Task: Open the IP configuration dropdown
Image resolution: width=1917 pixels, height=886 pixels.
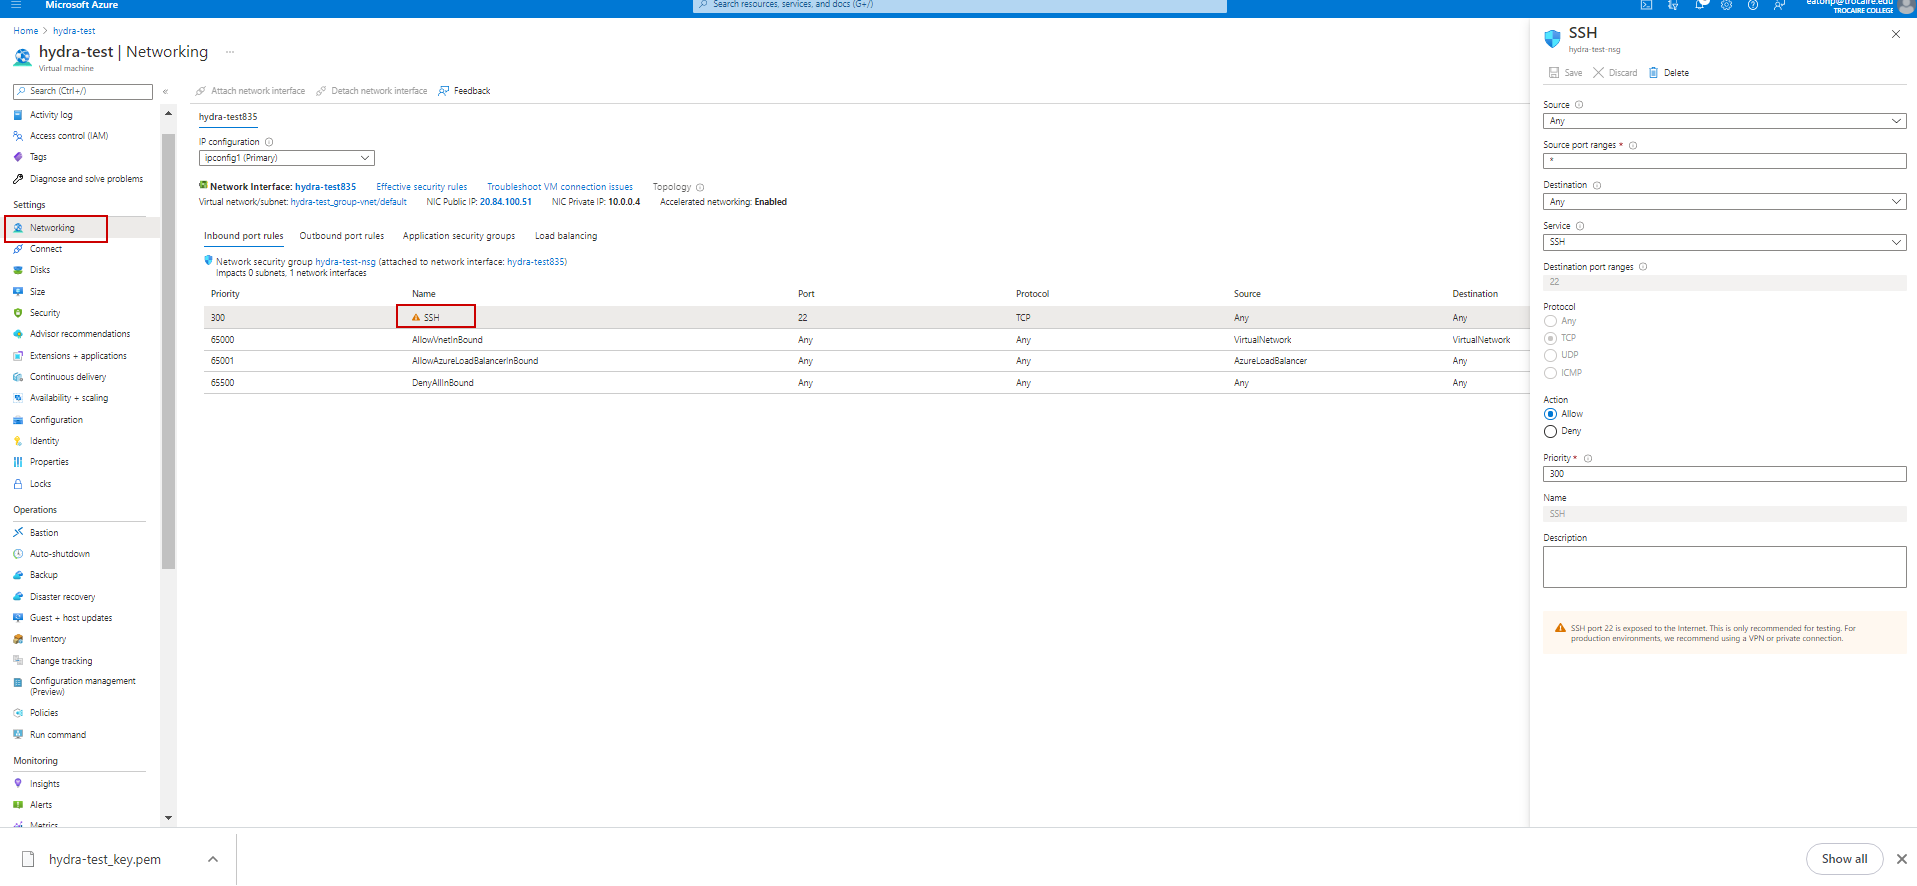Action: tap(286, 158)
